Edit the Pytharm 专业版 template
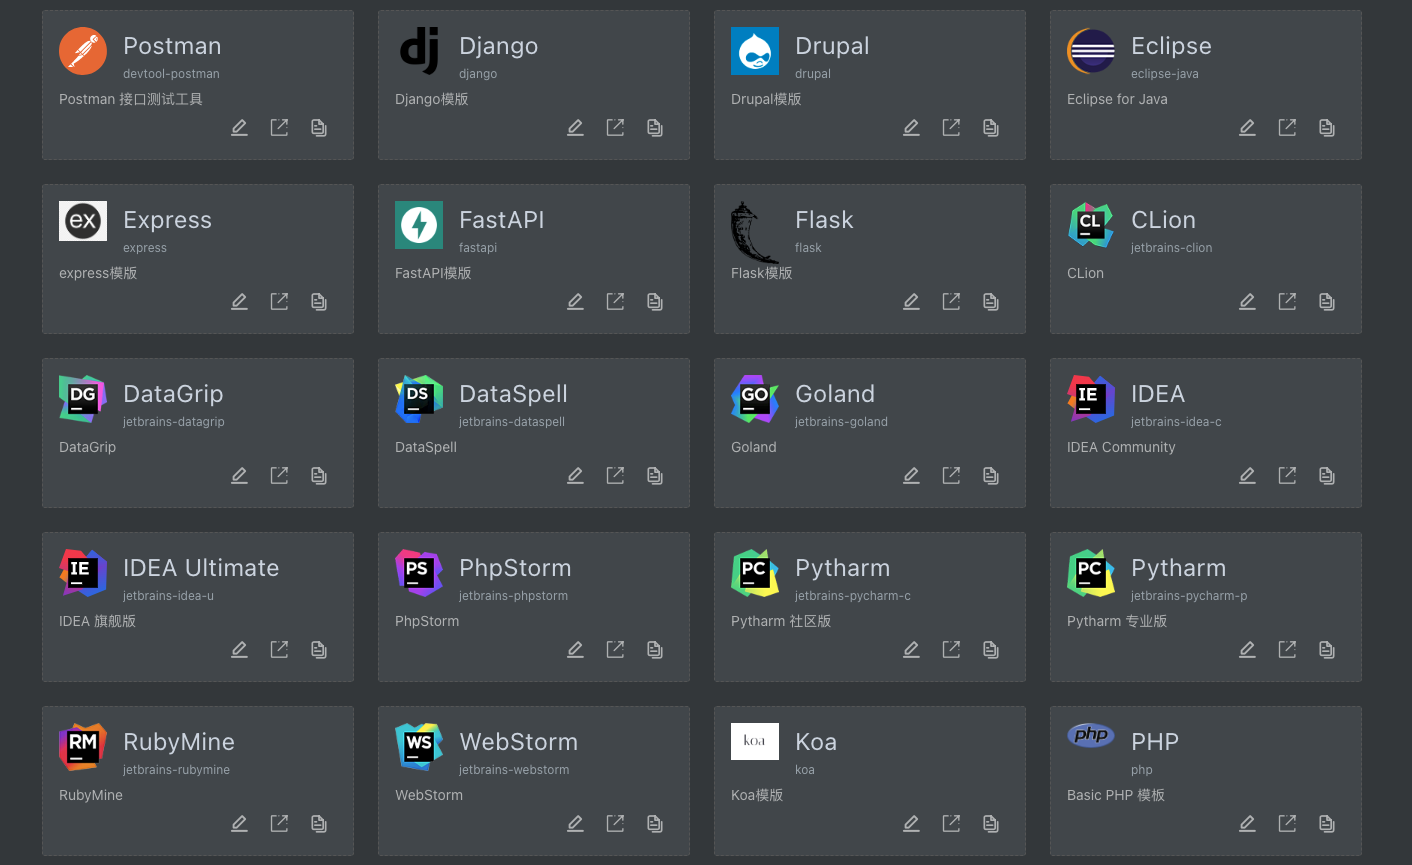Image resolution: width=1412 pixels, height=865 pixels. 1247,650
